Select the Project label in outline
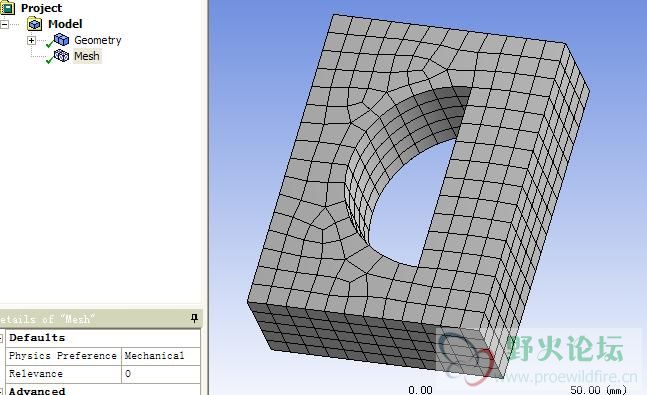This screenshot has height=395, width=647. (x=41, y=8)
